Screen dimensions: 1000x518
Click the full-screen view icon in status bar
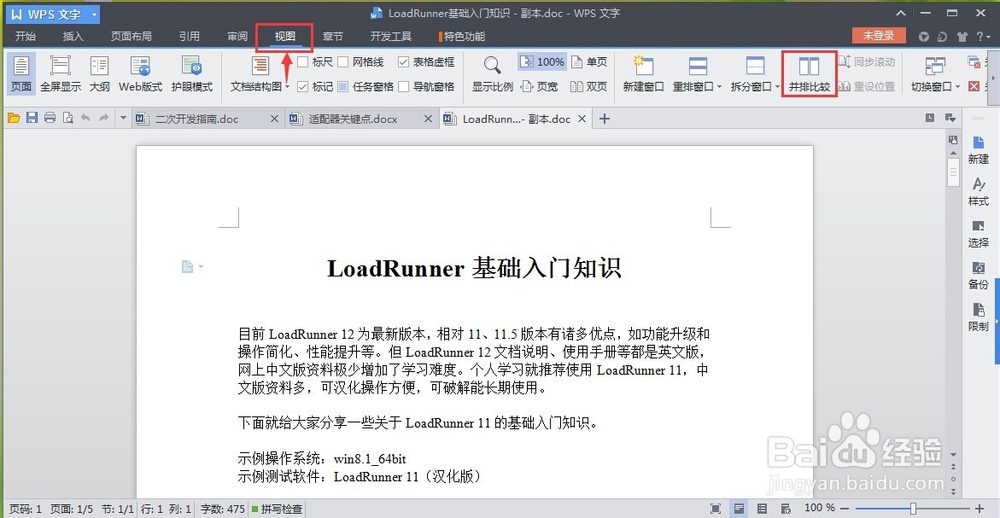716,508
